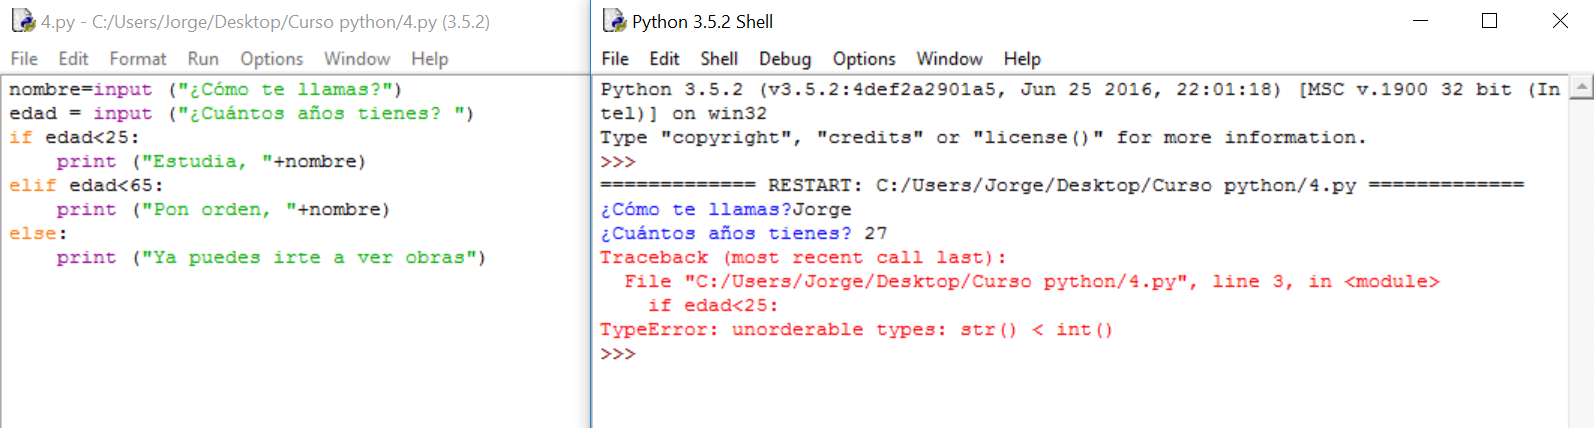1594x428 pixels.
Task: Open the Debug menu in Python Shell
Action: pyautogui.click(x=785, y=59)
